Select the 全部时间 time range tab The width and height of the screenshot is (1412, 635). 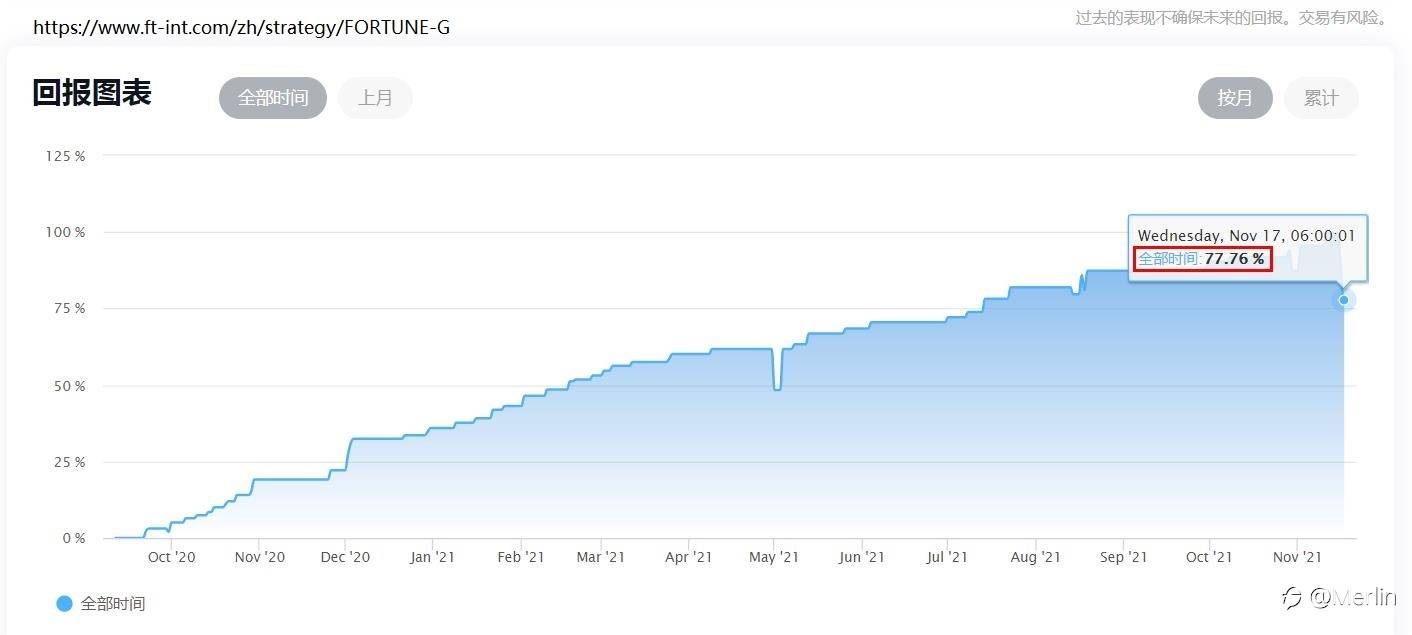click(273, 98)
